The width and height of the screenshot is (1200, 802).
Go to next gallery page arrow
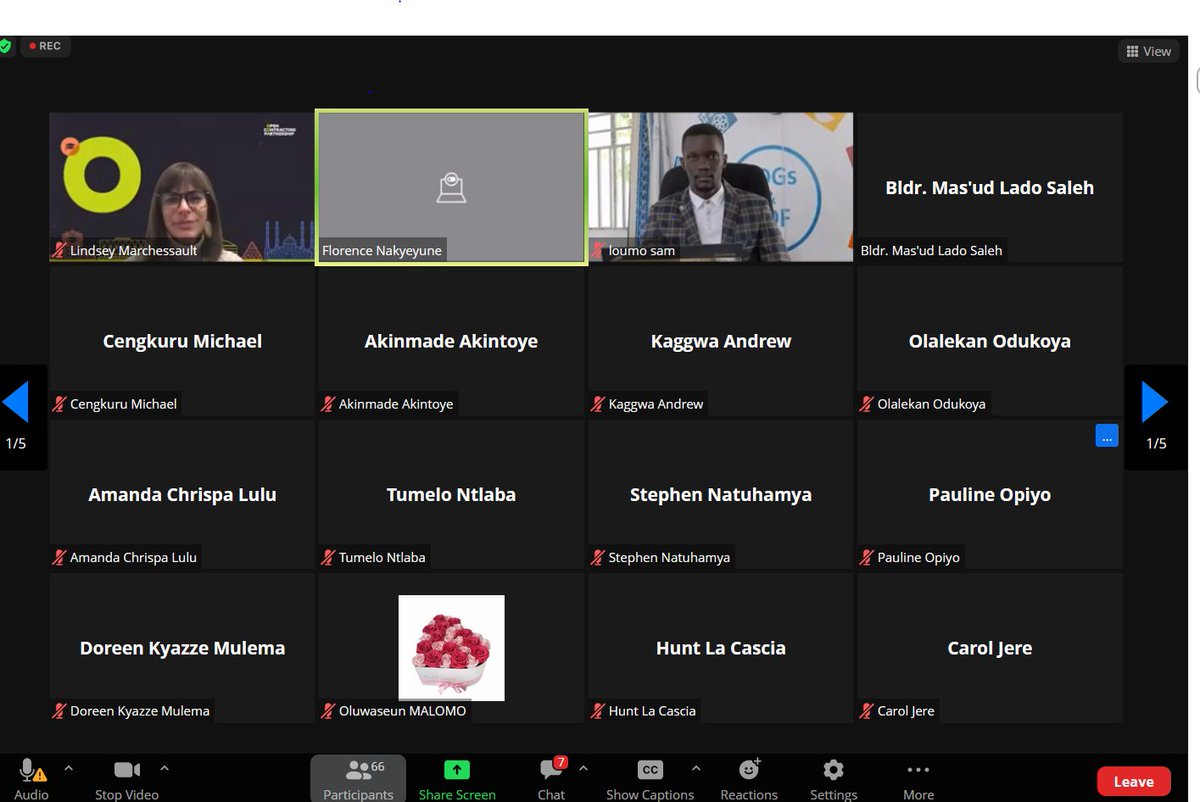pos(1155,402)
